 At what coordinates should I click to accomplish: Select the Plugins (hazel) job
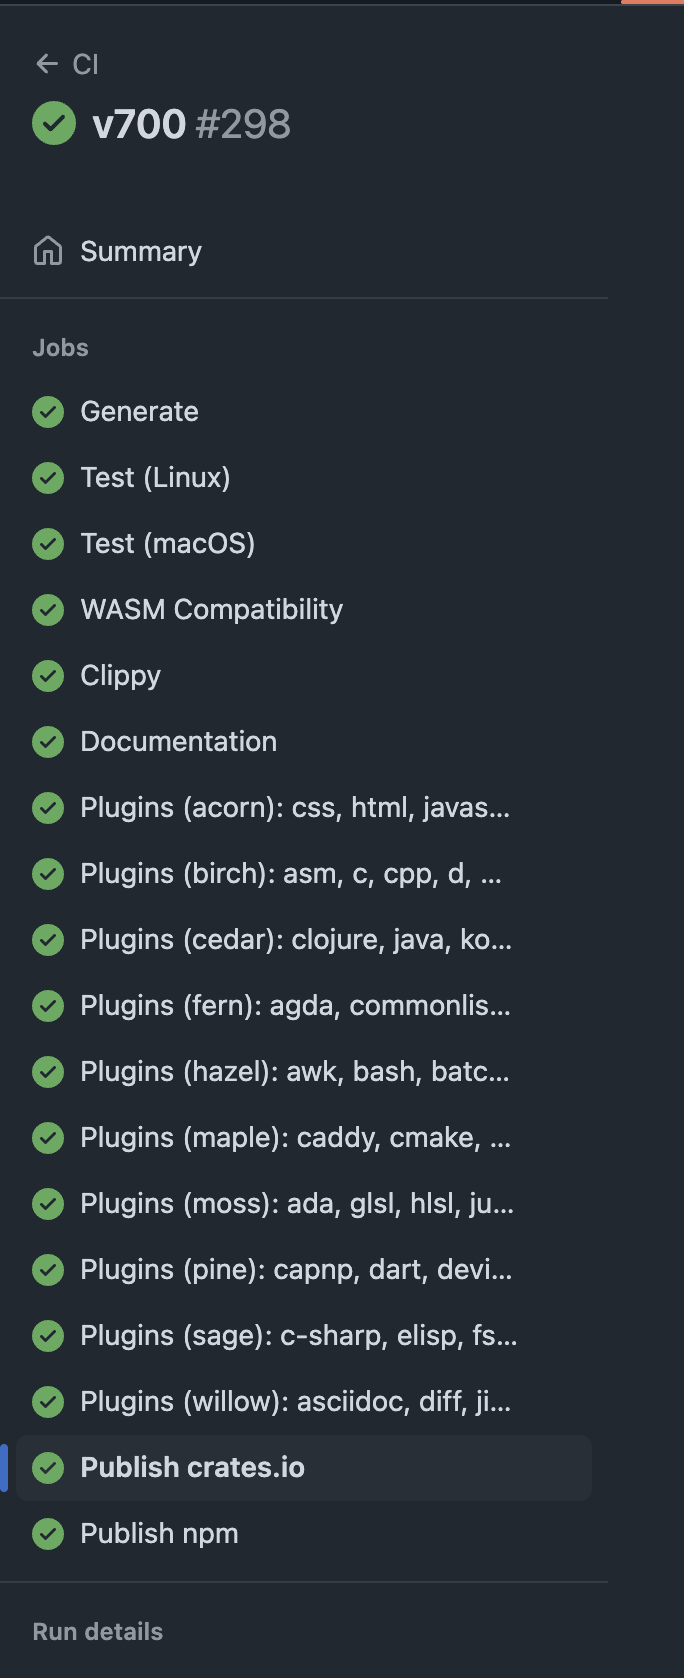(295, 1071)
